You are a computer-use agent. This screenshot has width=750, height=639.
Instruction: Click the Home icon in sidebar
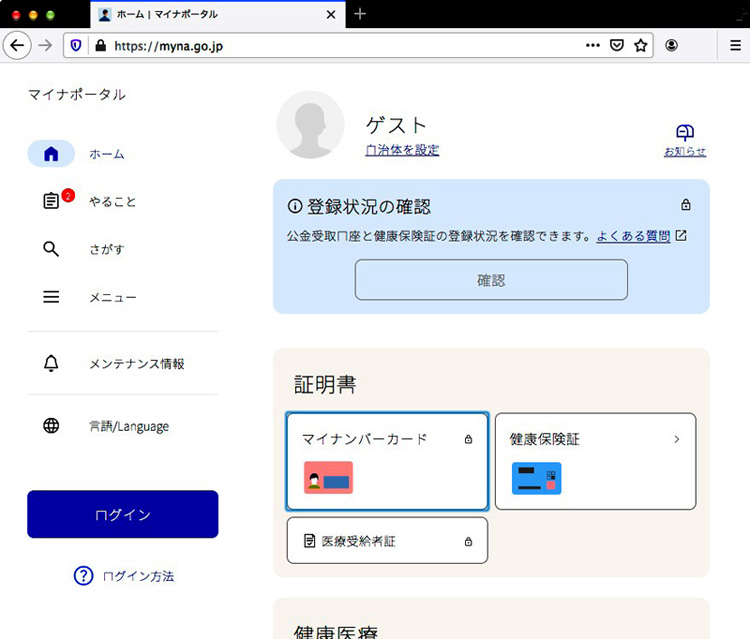pos(51,154)
